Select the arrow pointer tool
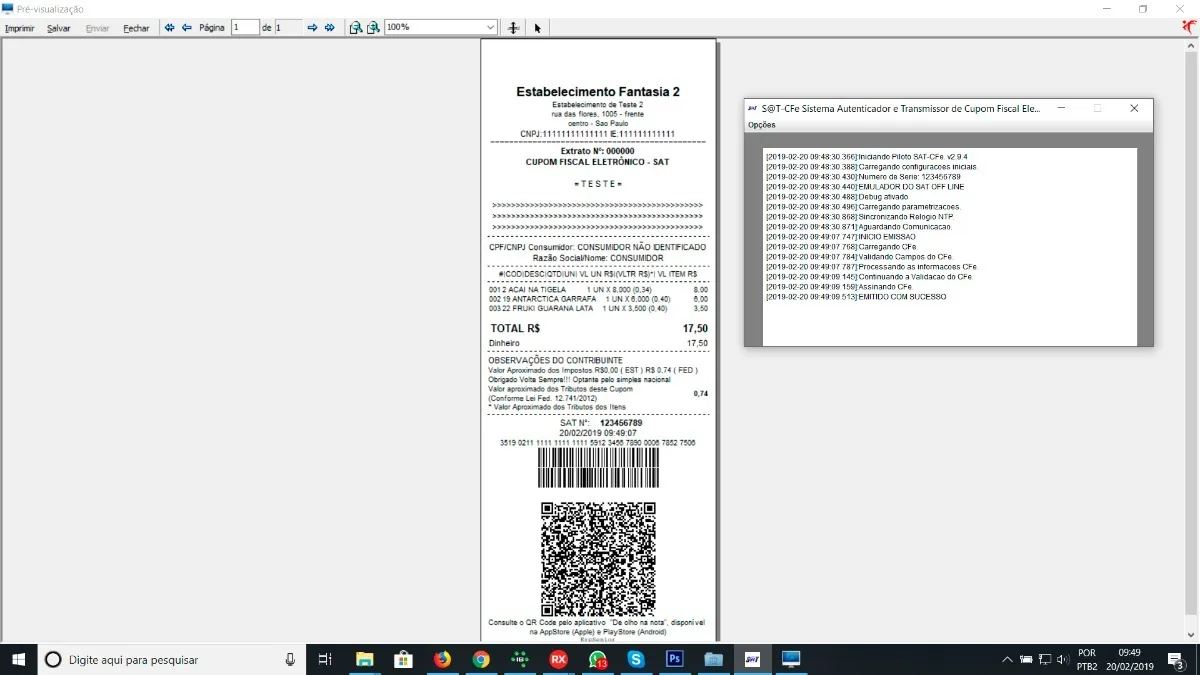The width and height of the screenshot is (1200, 675). pyautogui.click(x=537, y=28)
